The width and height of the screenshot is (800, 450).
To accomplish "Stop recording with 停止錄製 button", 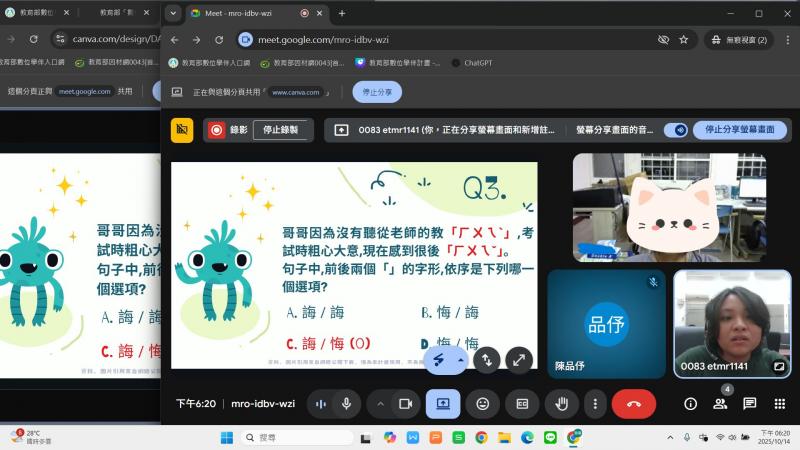I will [280, 130].
